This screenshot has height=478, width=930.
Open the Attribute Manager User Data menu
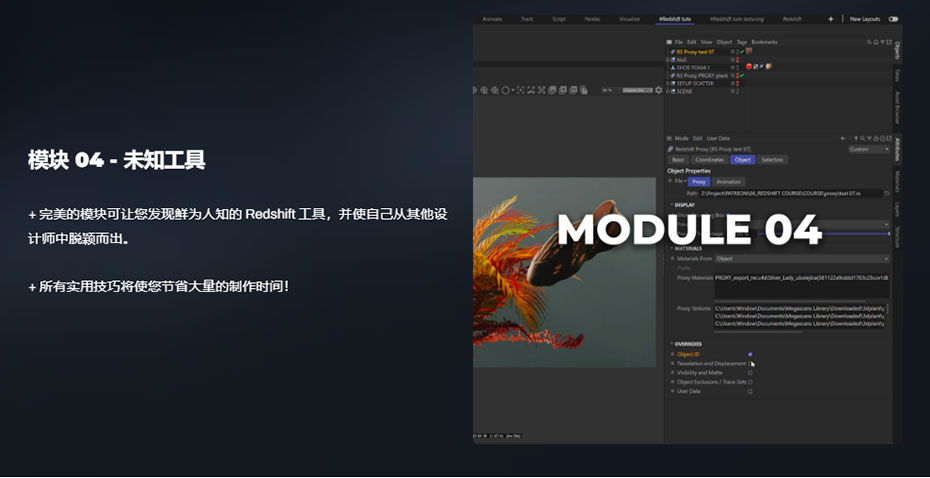point(718,138)
